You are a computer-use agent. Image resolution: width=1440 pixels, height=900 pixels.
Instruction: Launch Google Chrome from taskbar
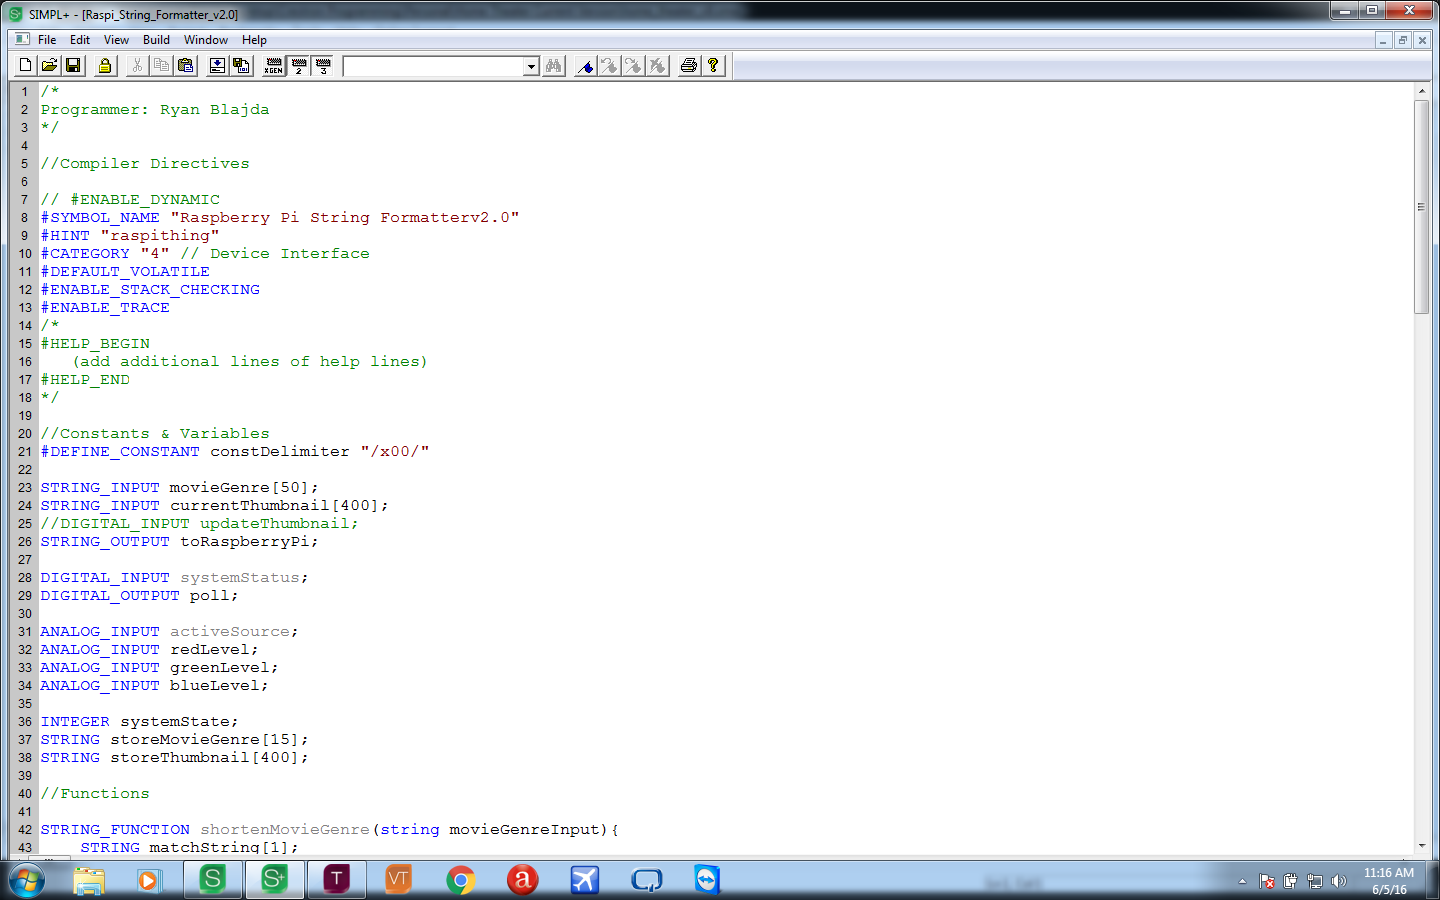(460, 880)
